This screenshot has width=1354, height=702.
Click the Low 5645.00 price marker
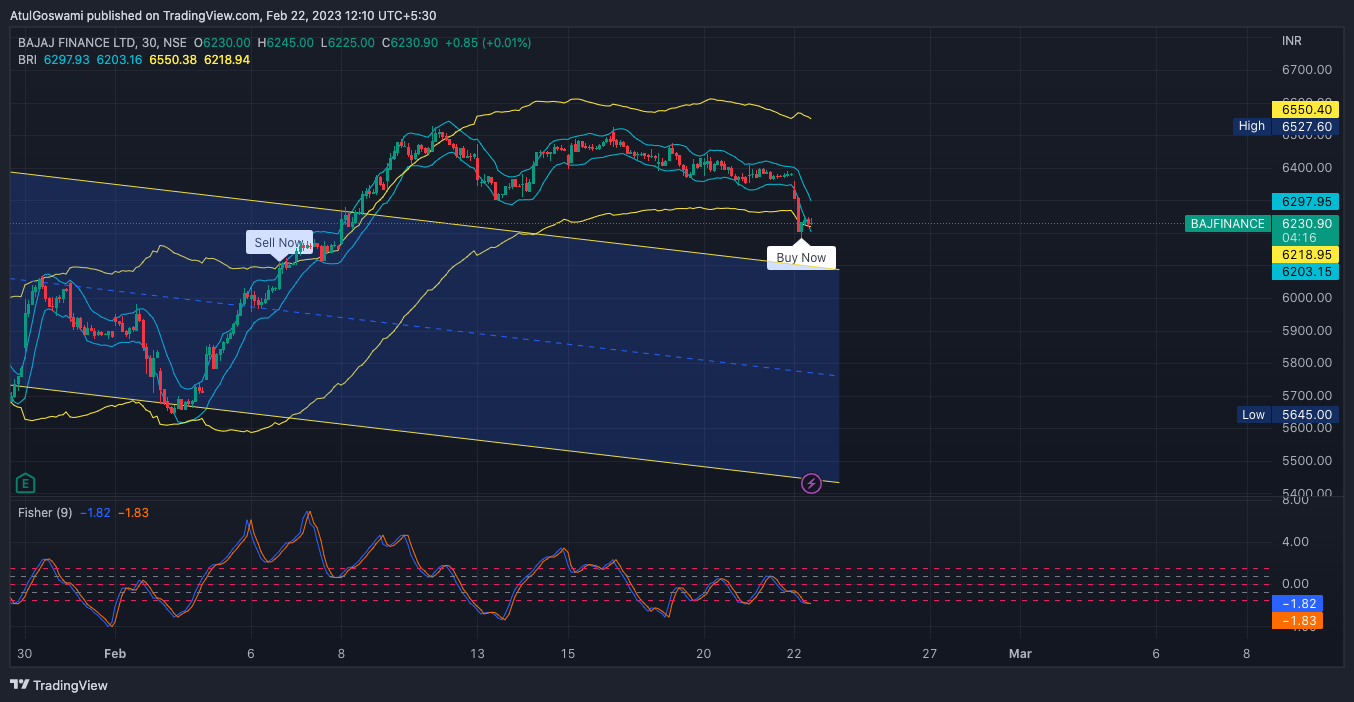tap(1288, 415)
